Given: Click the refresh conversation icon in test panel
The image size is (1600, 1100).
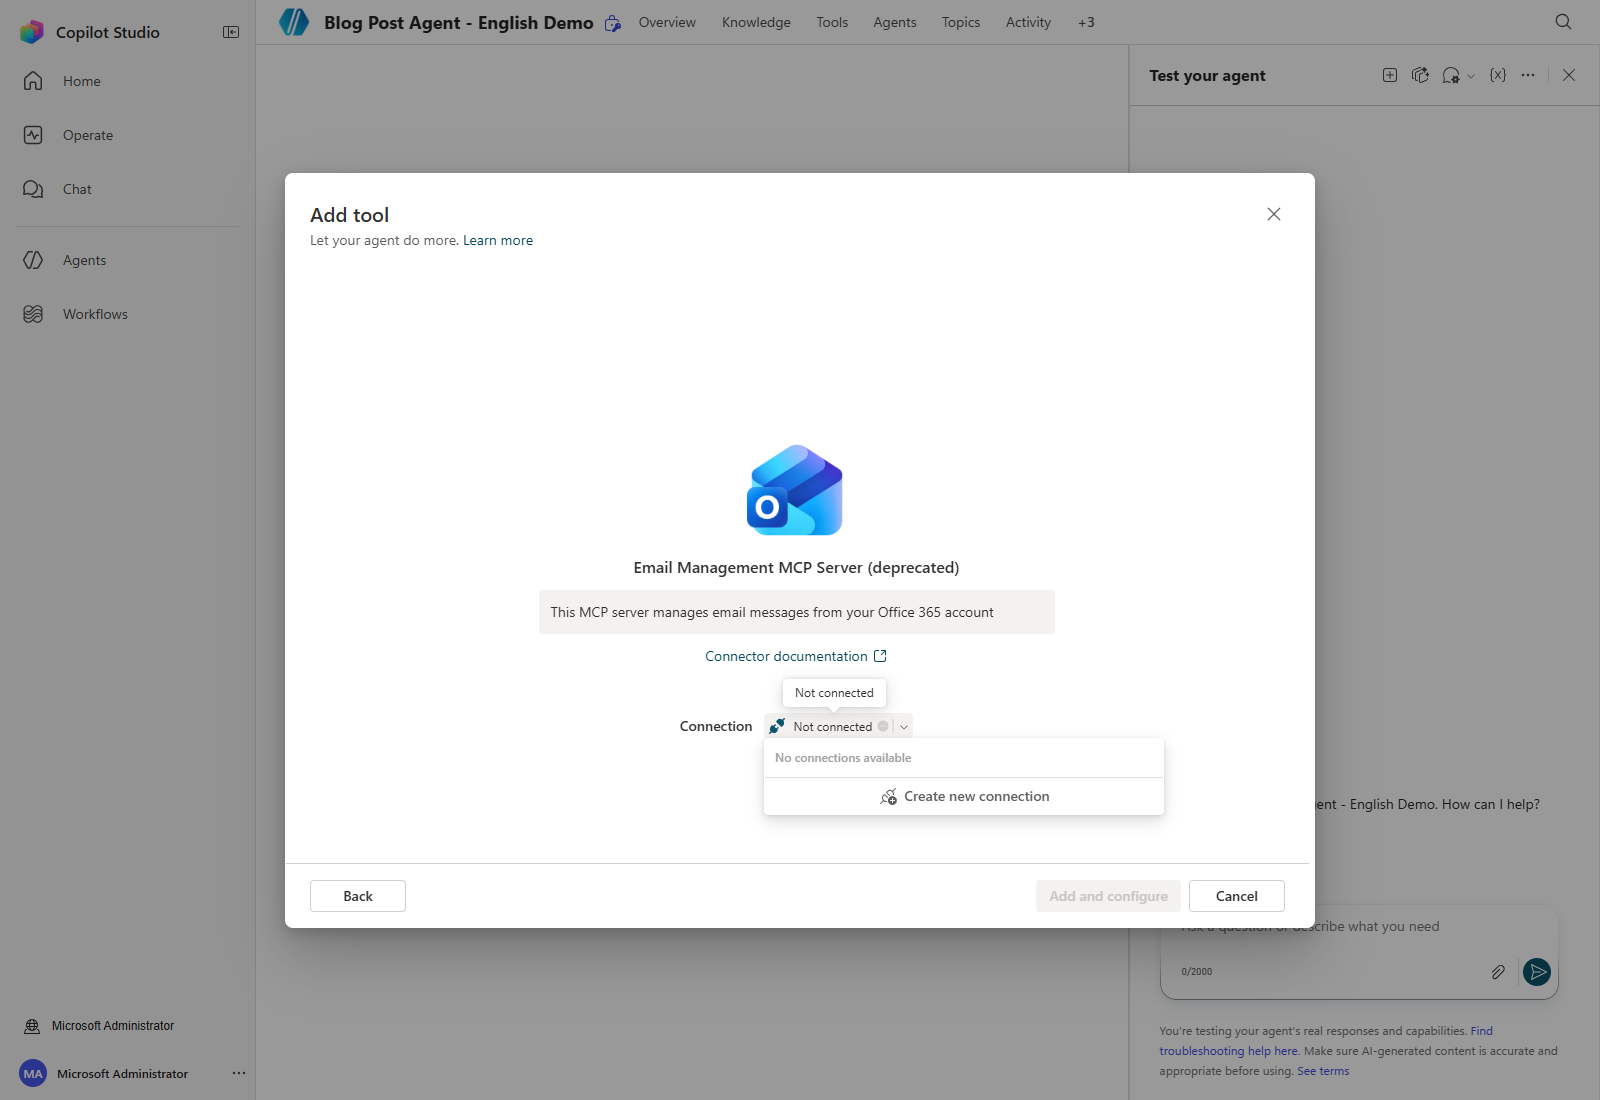Looking at the screenshot, I should pyautogui.click(x=1420, y=75).
